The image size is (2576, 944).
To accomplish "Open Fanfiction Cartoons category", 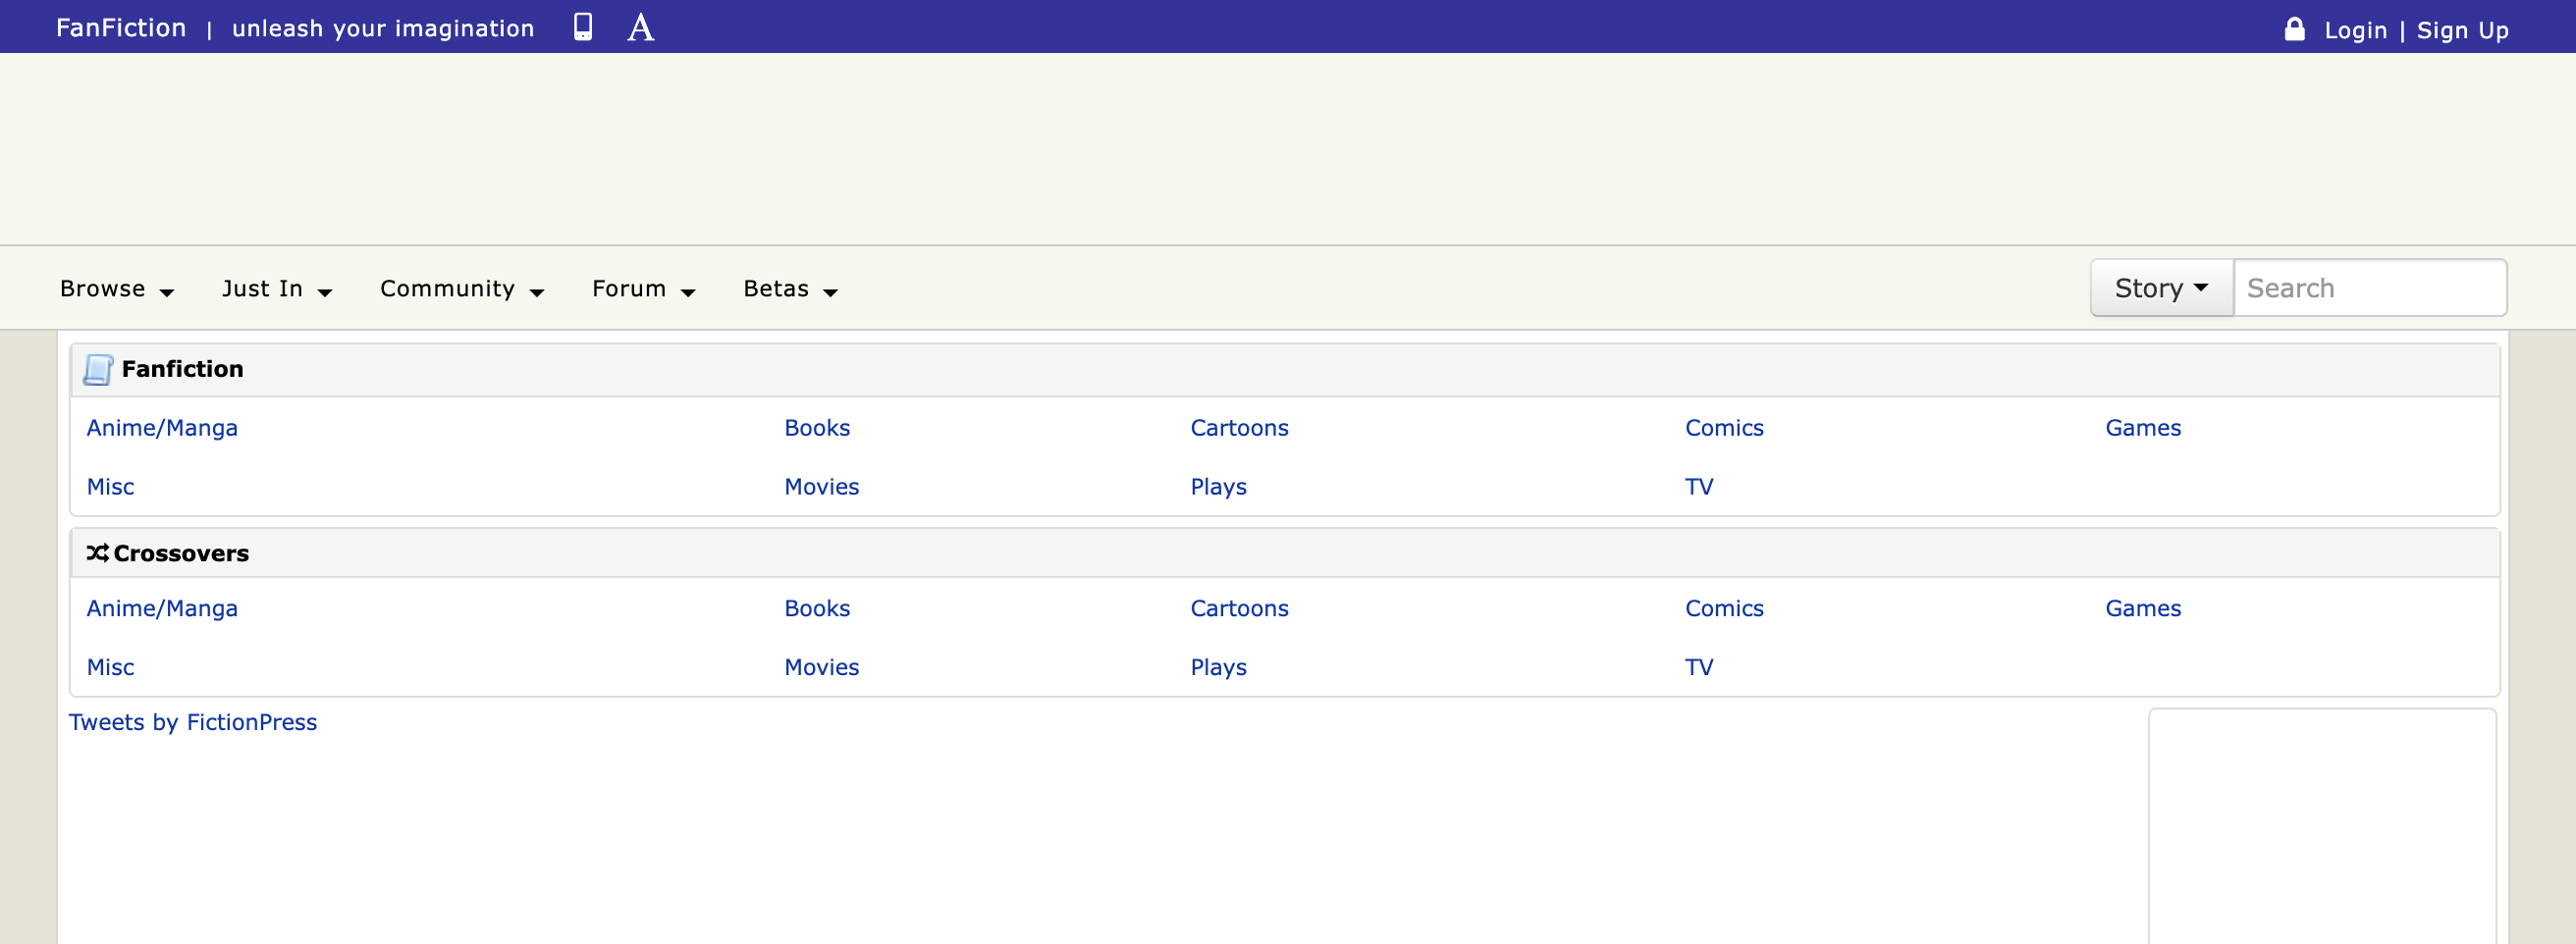I will click(x=1239, y=428).
